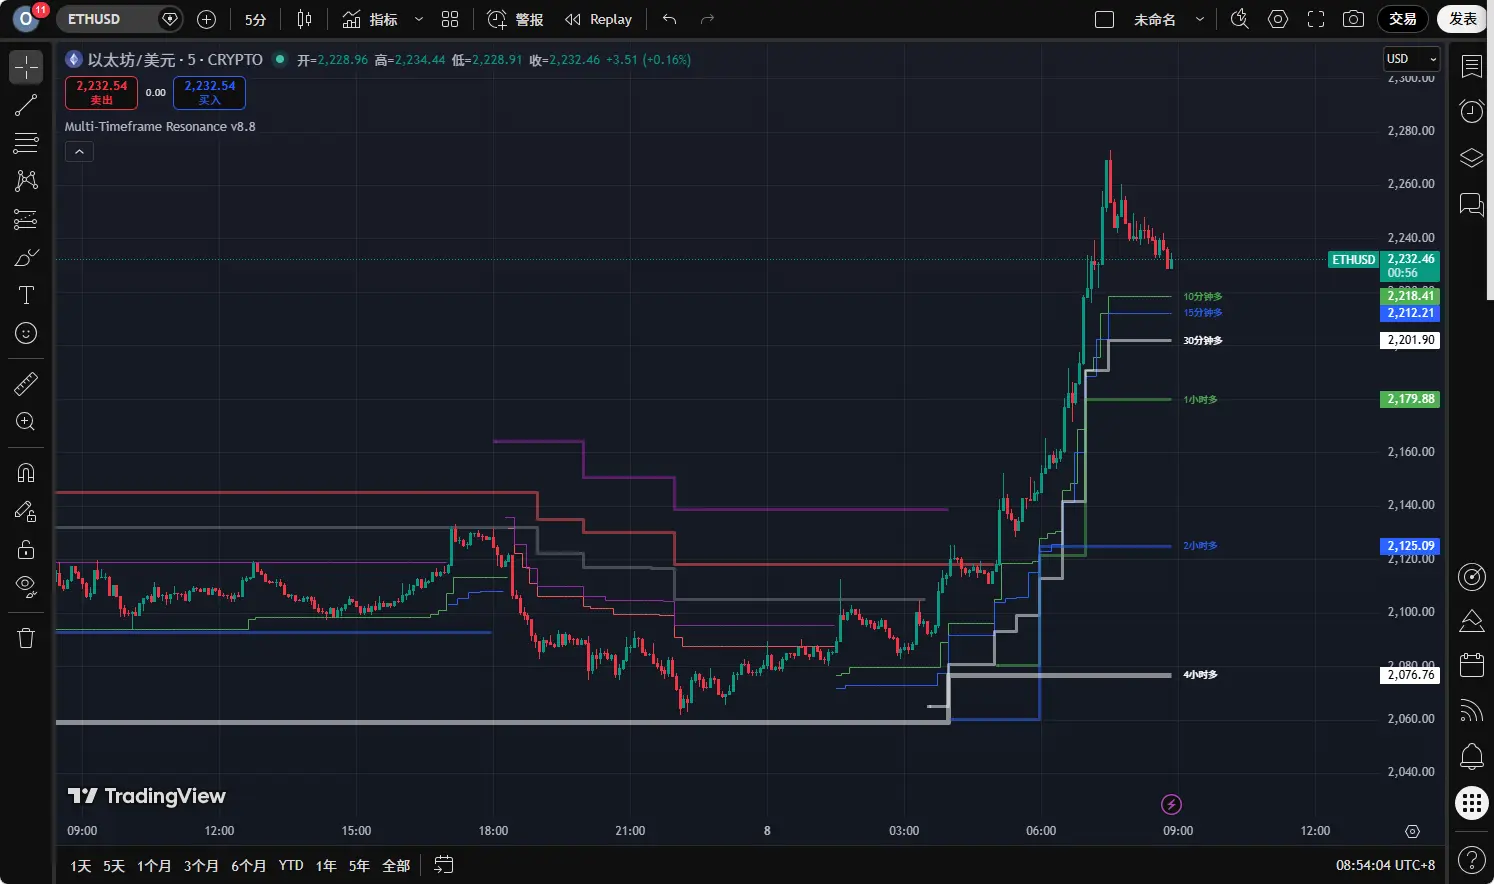Image resolution: width=1494 pixels, height=884 pixels.
Task: Toggle magnet mode for drawings
Action: pos(26,473)
